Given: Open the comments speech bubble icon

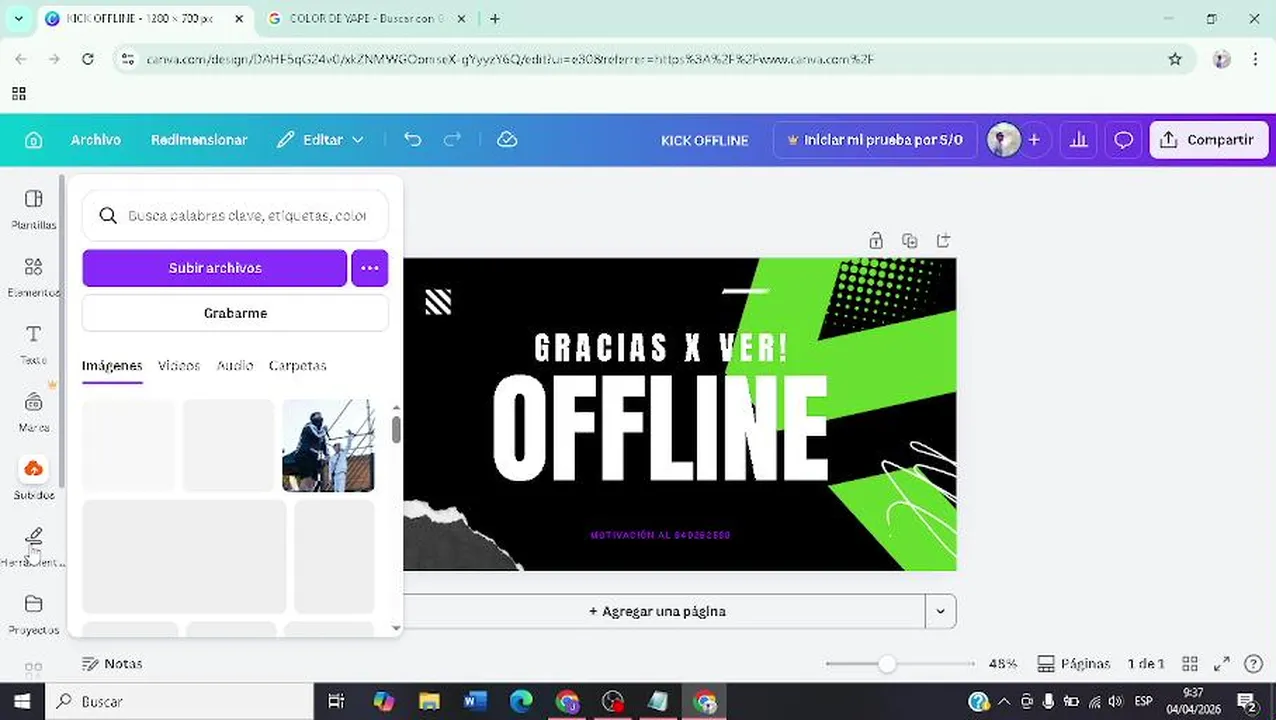Looking at the screenshot, I should click(x=1124, y=140).
